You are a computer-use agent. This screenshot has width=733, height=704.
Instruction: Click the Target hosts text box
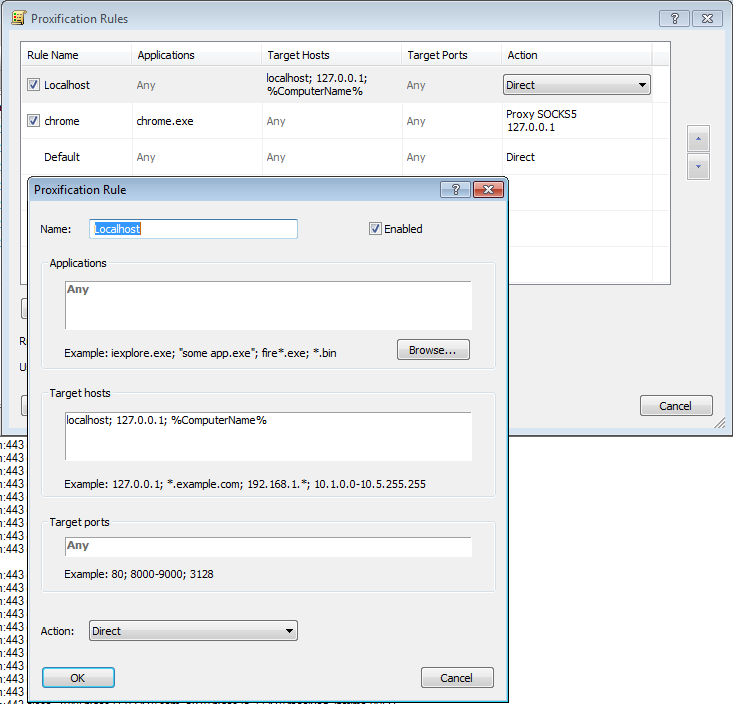tap(268, 436)
